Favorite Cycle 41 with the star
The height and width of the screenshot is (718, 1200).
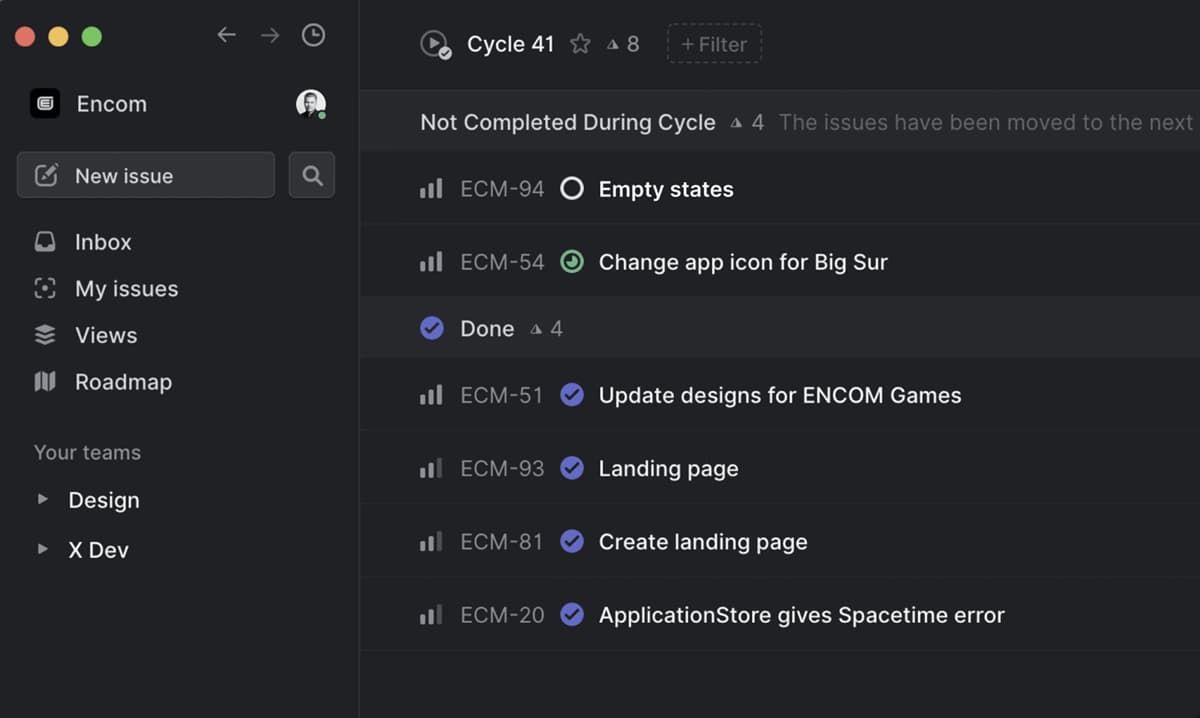point(580,44)
